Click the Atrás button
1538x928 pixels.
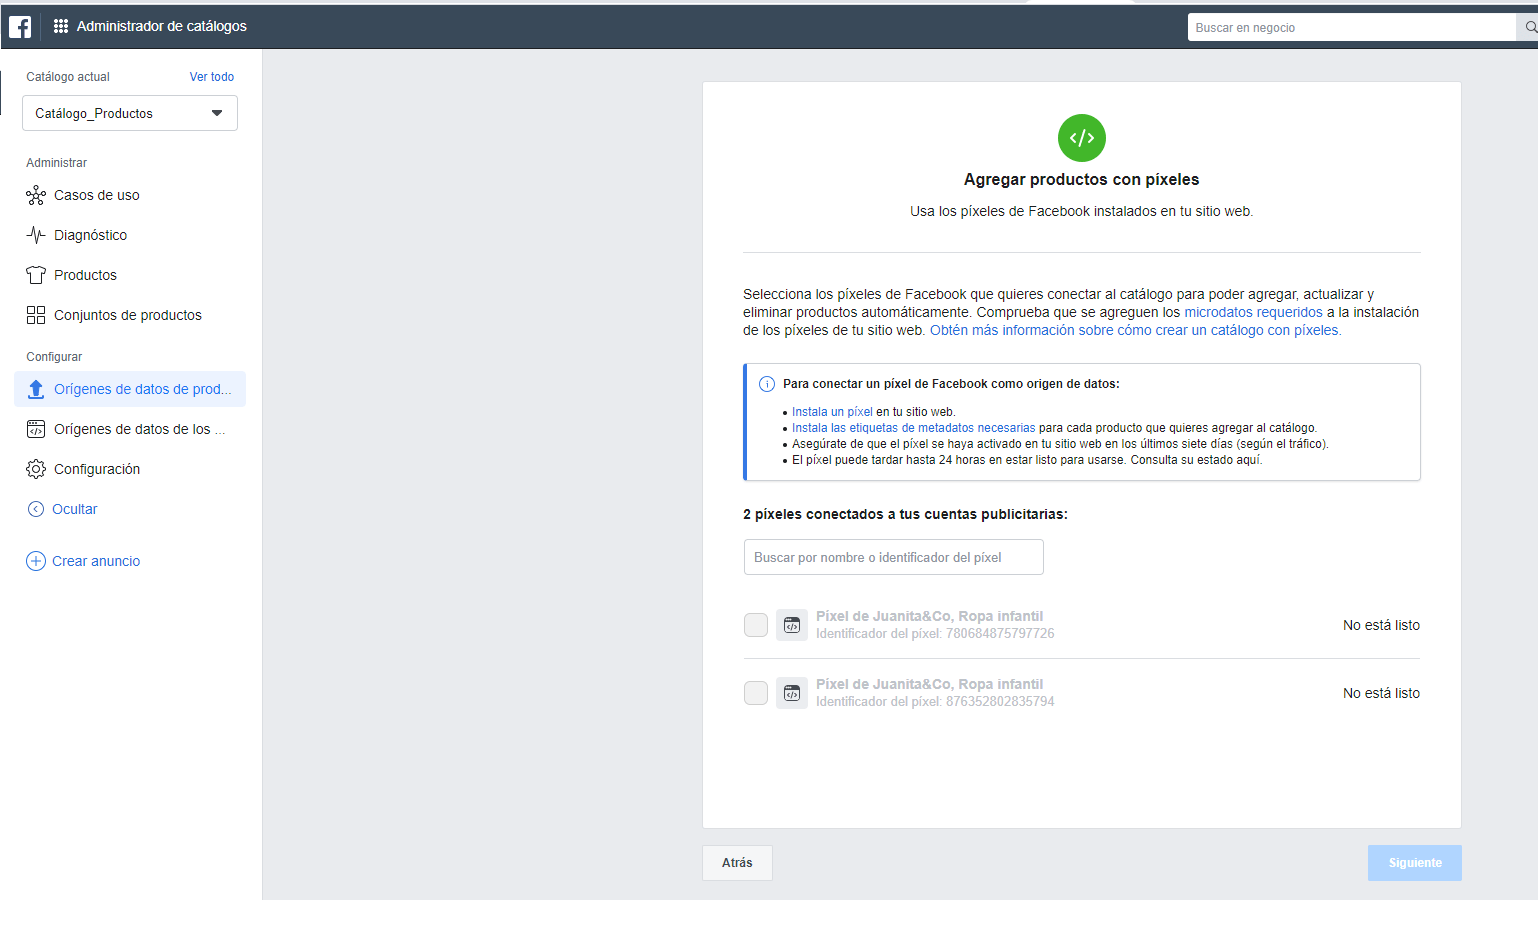(x=737, y=863)
